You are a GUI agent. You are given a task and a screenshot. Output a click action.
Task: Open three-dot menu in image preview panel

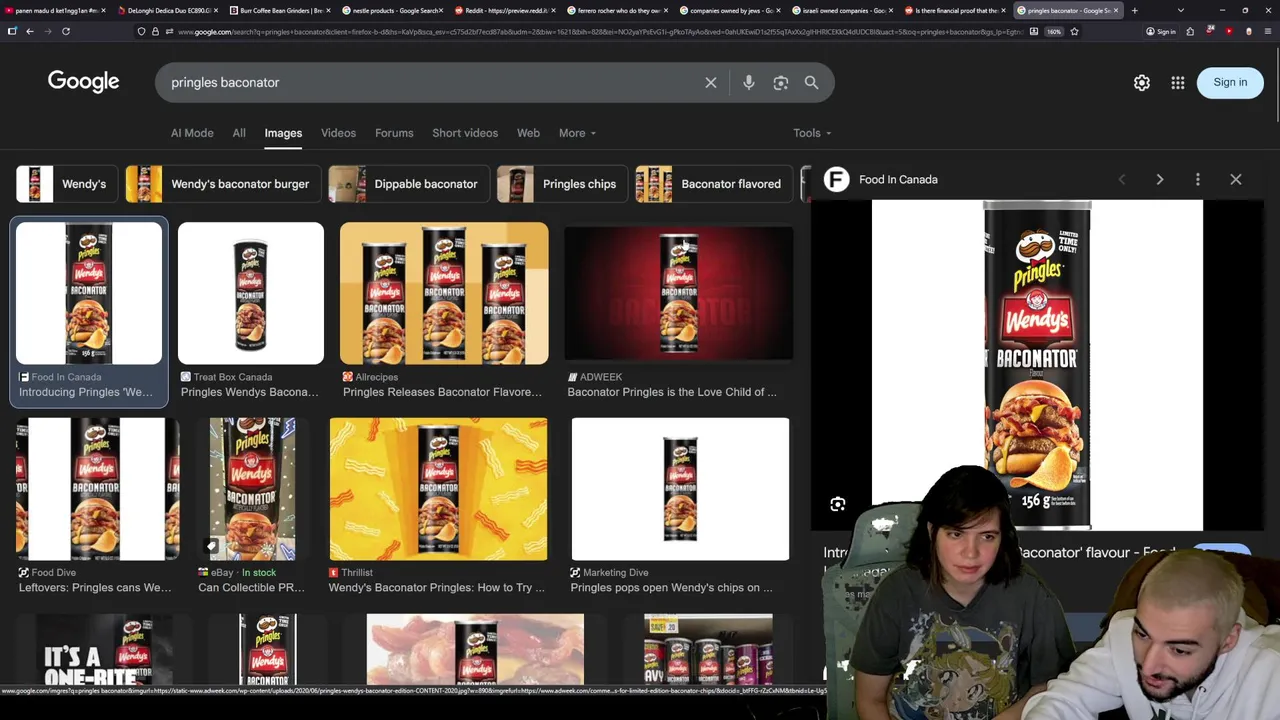click(1198, 180)
